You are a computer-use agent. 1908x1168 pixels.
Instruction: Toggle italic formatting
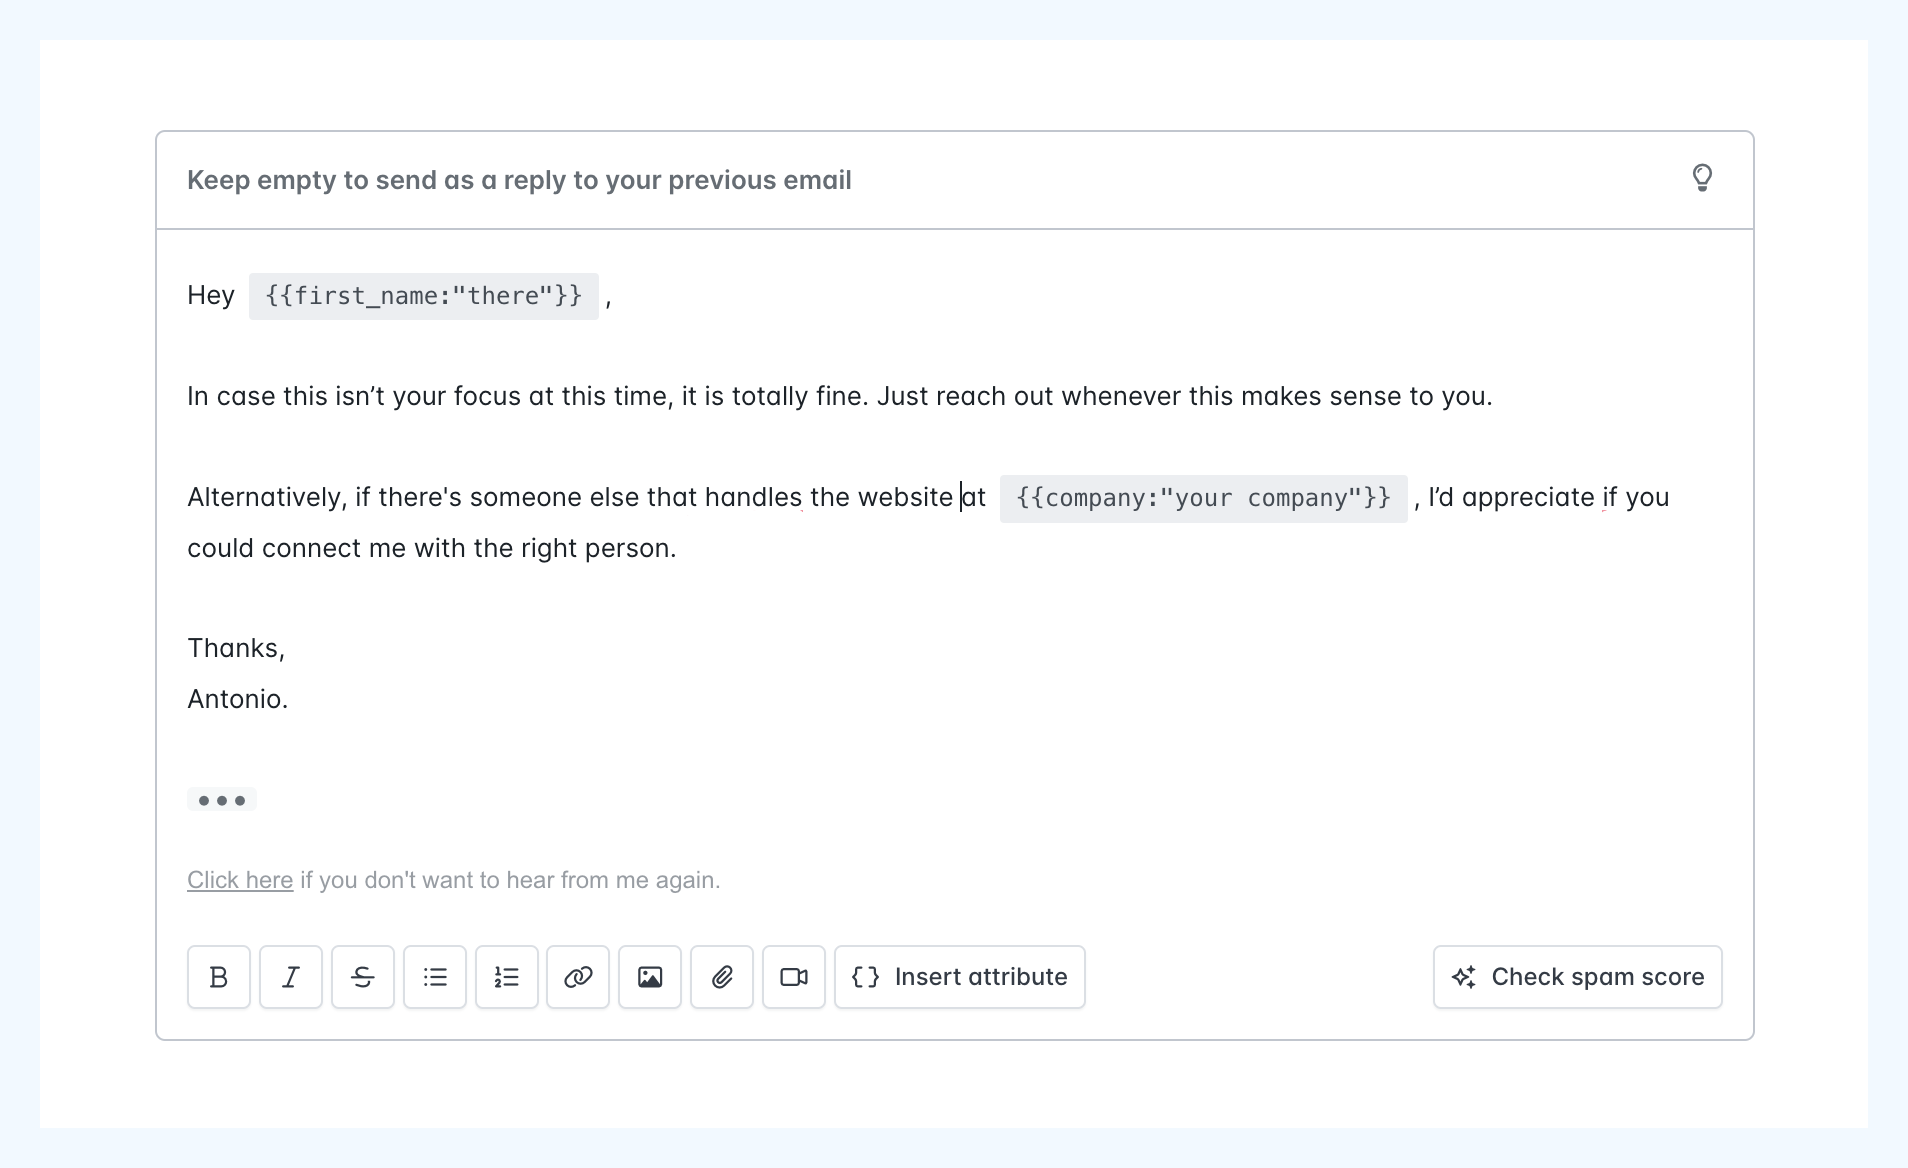pyautogui.click(x=290, y=977)
